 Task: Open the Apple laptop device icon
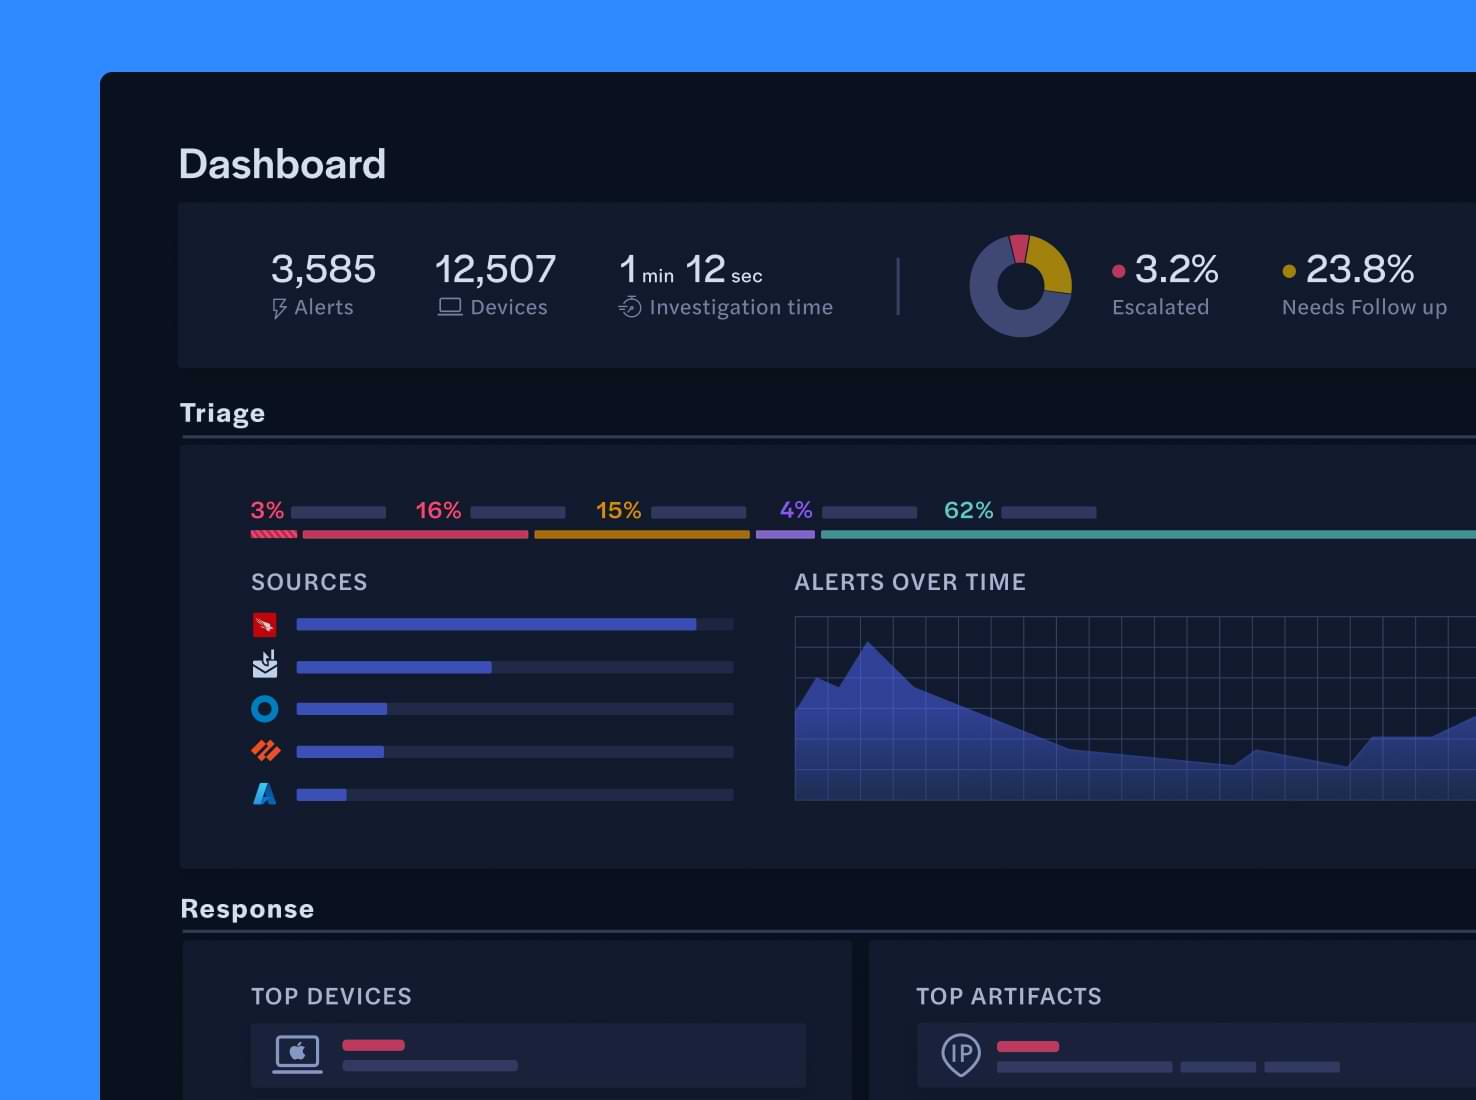(298, 1055)
